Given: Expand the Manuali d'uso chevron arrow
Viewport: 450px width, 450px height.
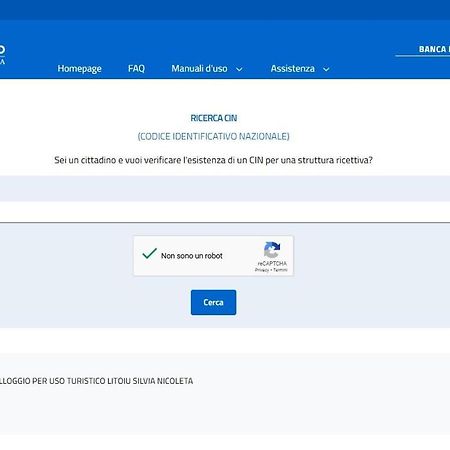Looking at the screenshot, I should click(x=239, y=69).
